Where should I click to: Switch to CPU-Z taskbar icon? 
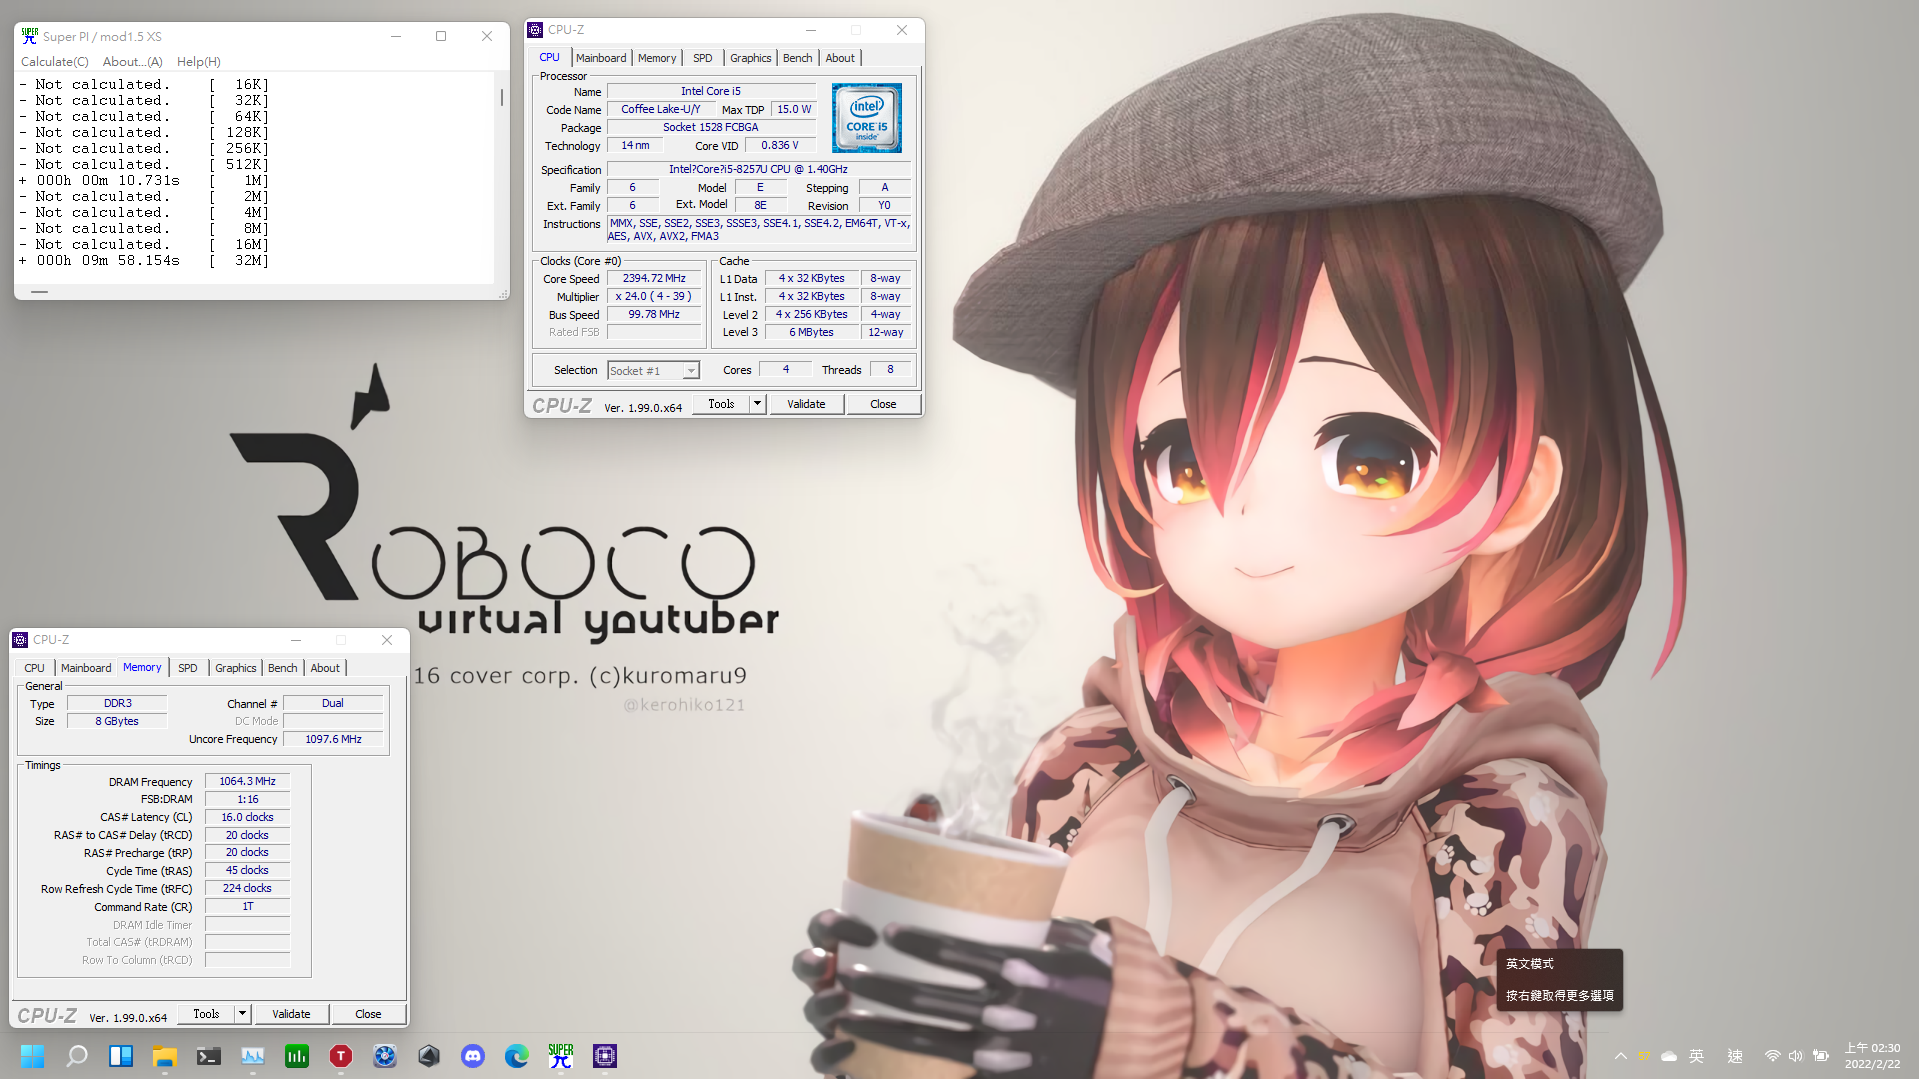tap(605, 1056)
